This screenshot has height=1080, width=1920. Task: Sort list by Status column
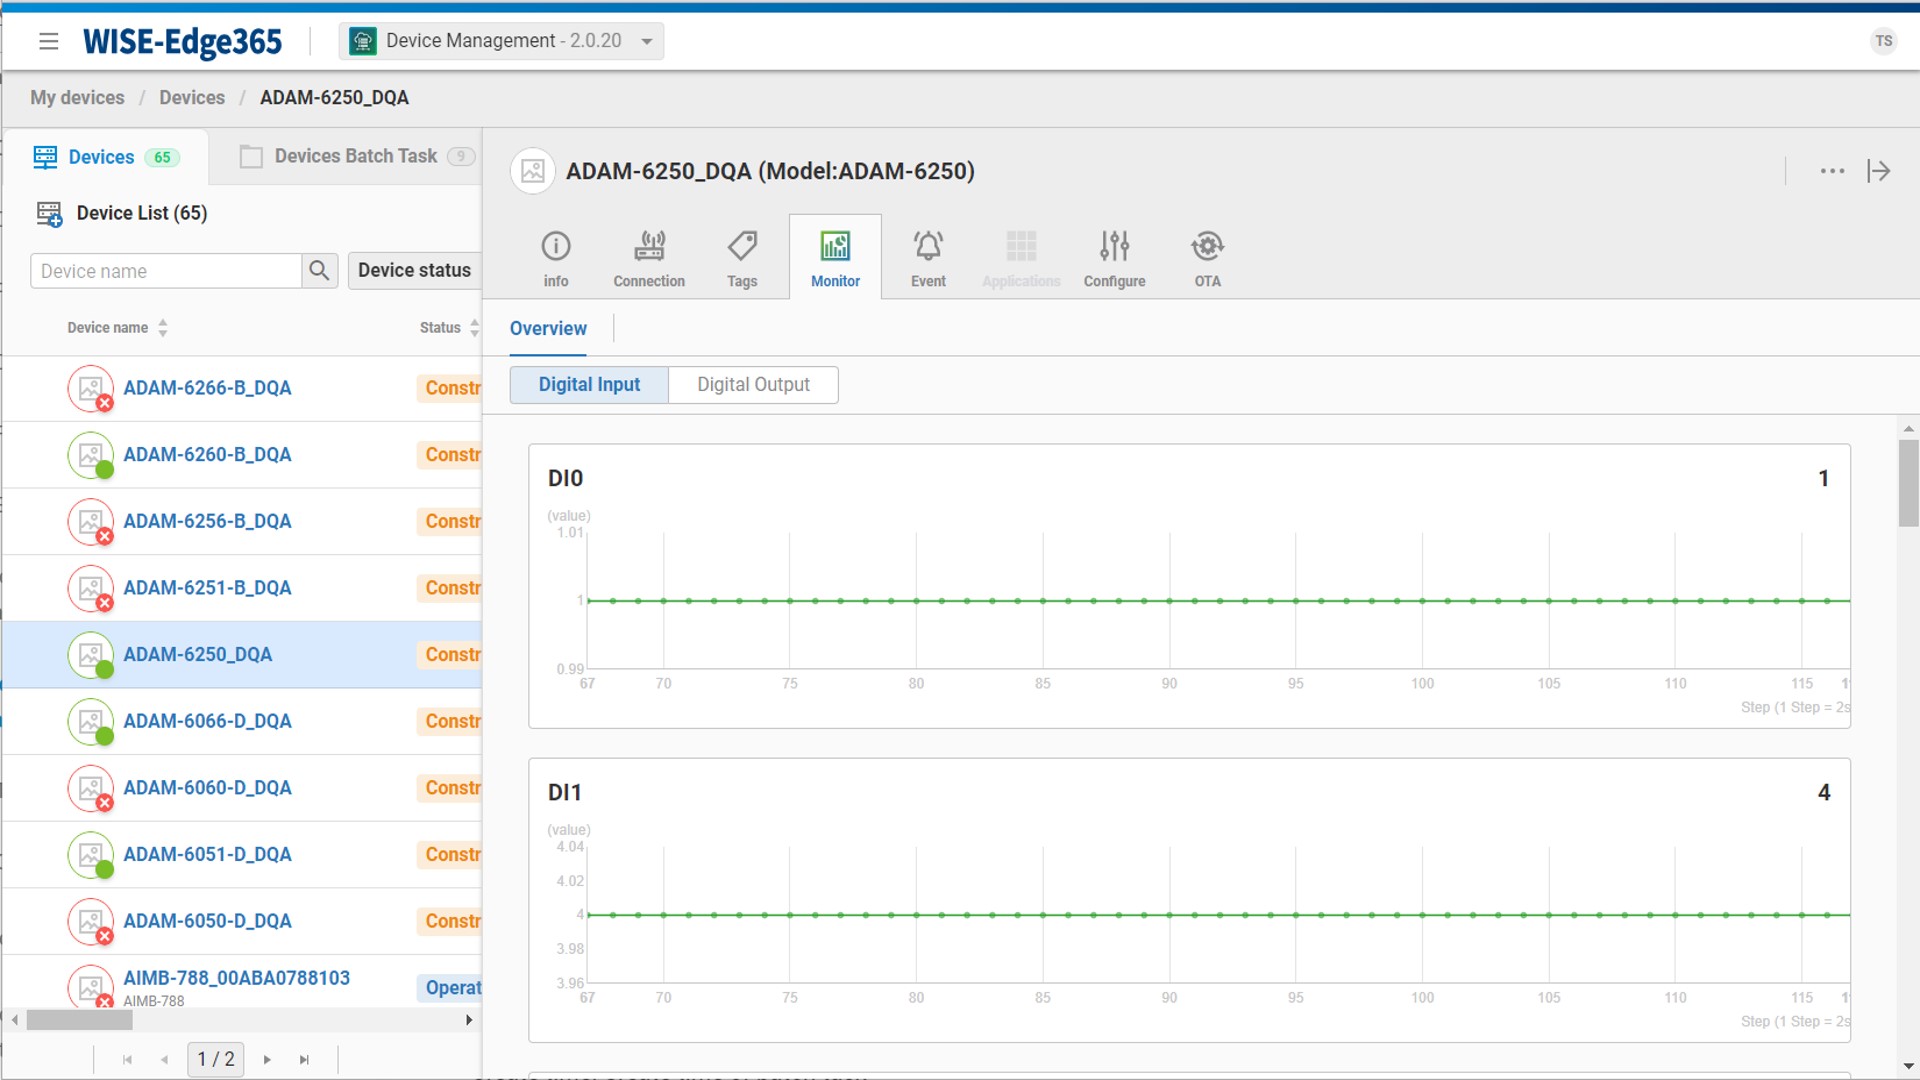(449, 328)
